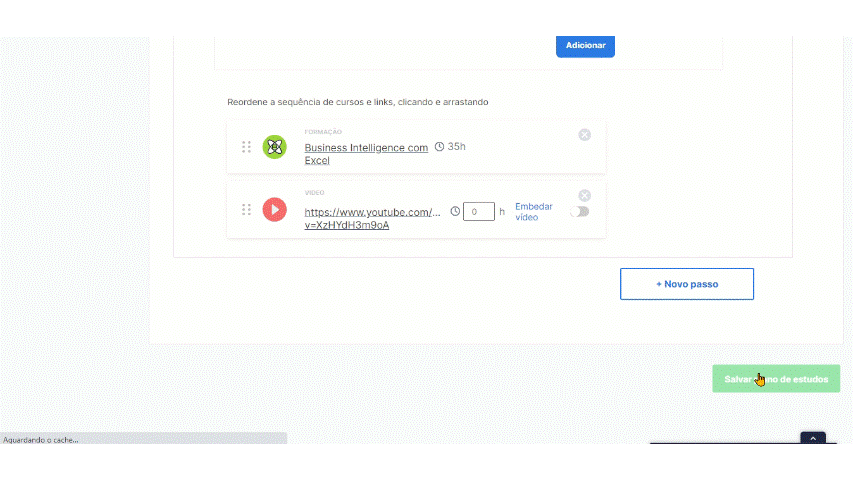The width and height of the screenshot is (853, 480).
Task: Enable the Embedar vídeo toggle
Action: pyautogui.click(x=579, y=212)
